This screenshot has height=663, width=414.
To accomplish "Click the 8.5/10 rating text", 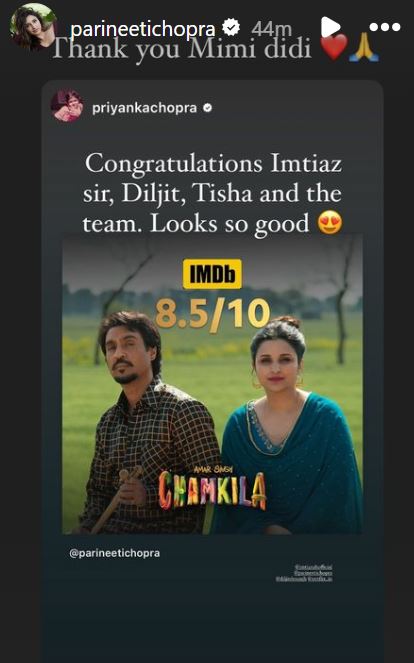I will pyautogui.click(x=212, y=314).
